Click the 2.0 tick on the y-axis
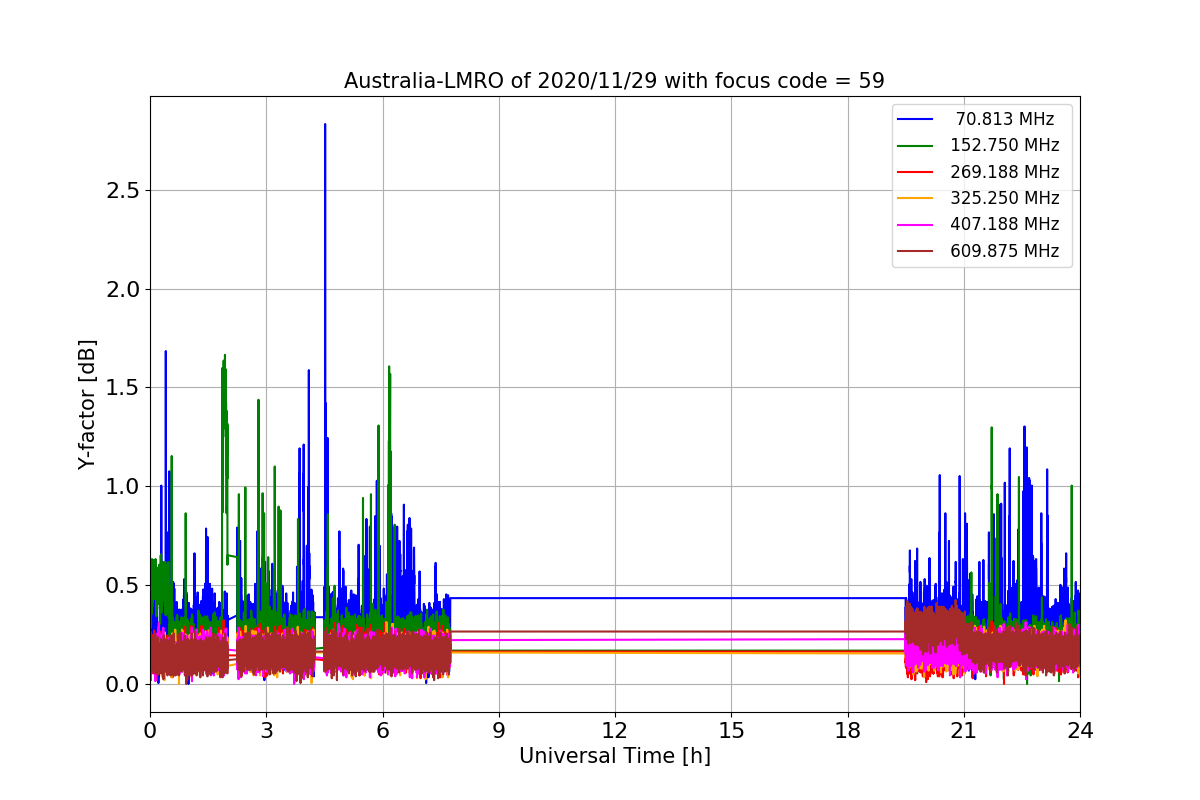 pyautogui.click(x=123, y=289)
